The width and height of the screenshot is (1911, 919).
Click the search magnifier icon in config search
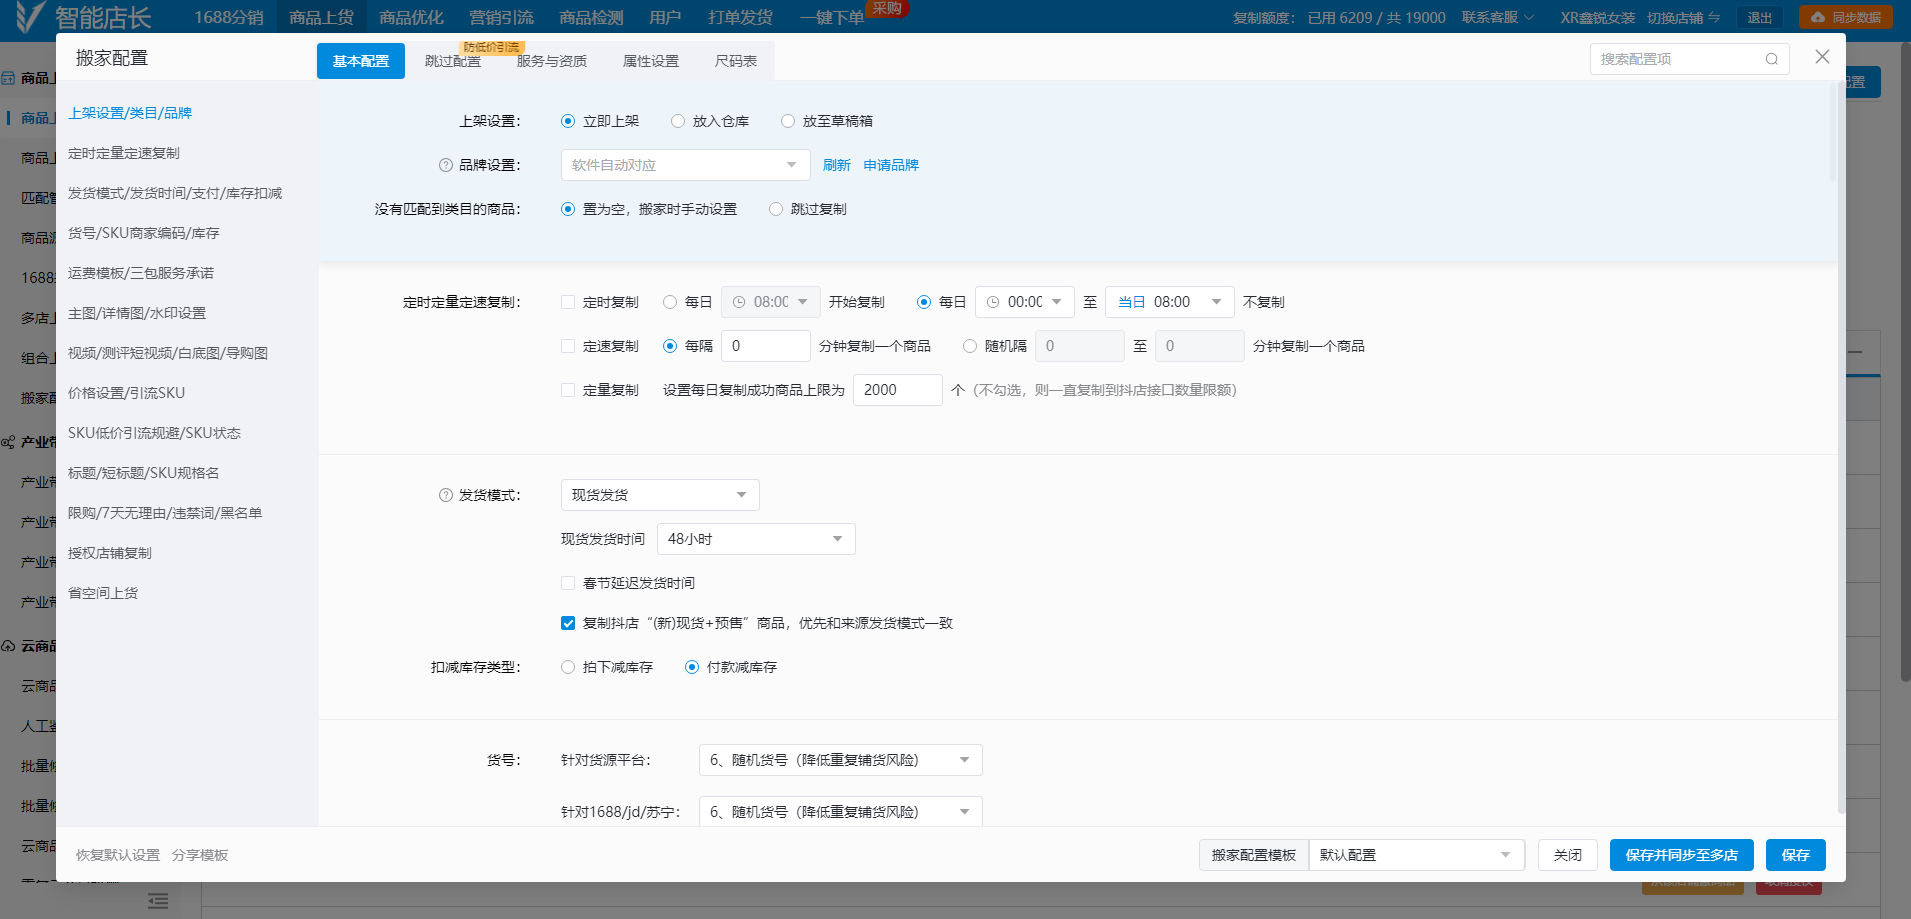[x=1771, y=59]
